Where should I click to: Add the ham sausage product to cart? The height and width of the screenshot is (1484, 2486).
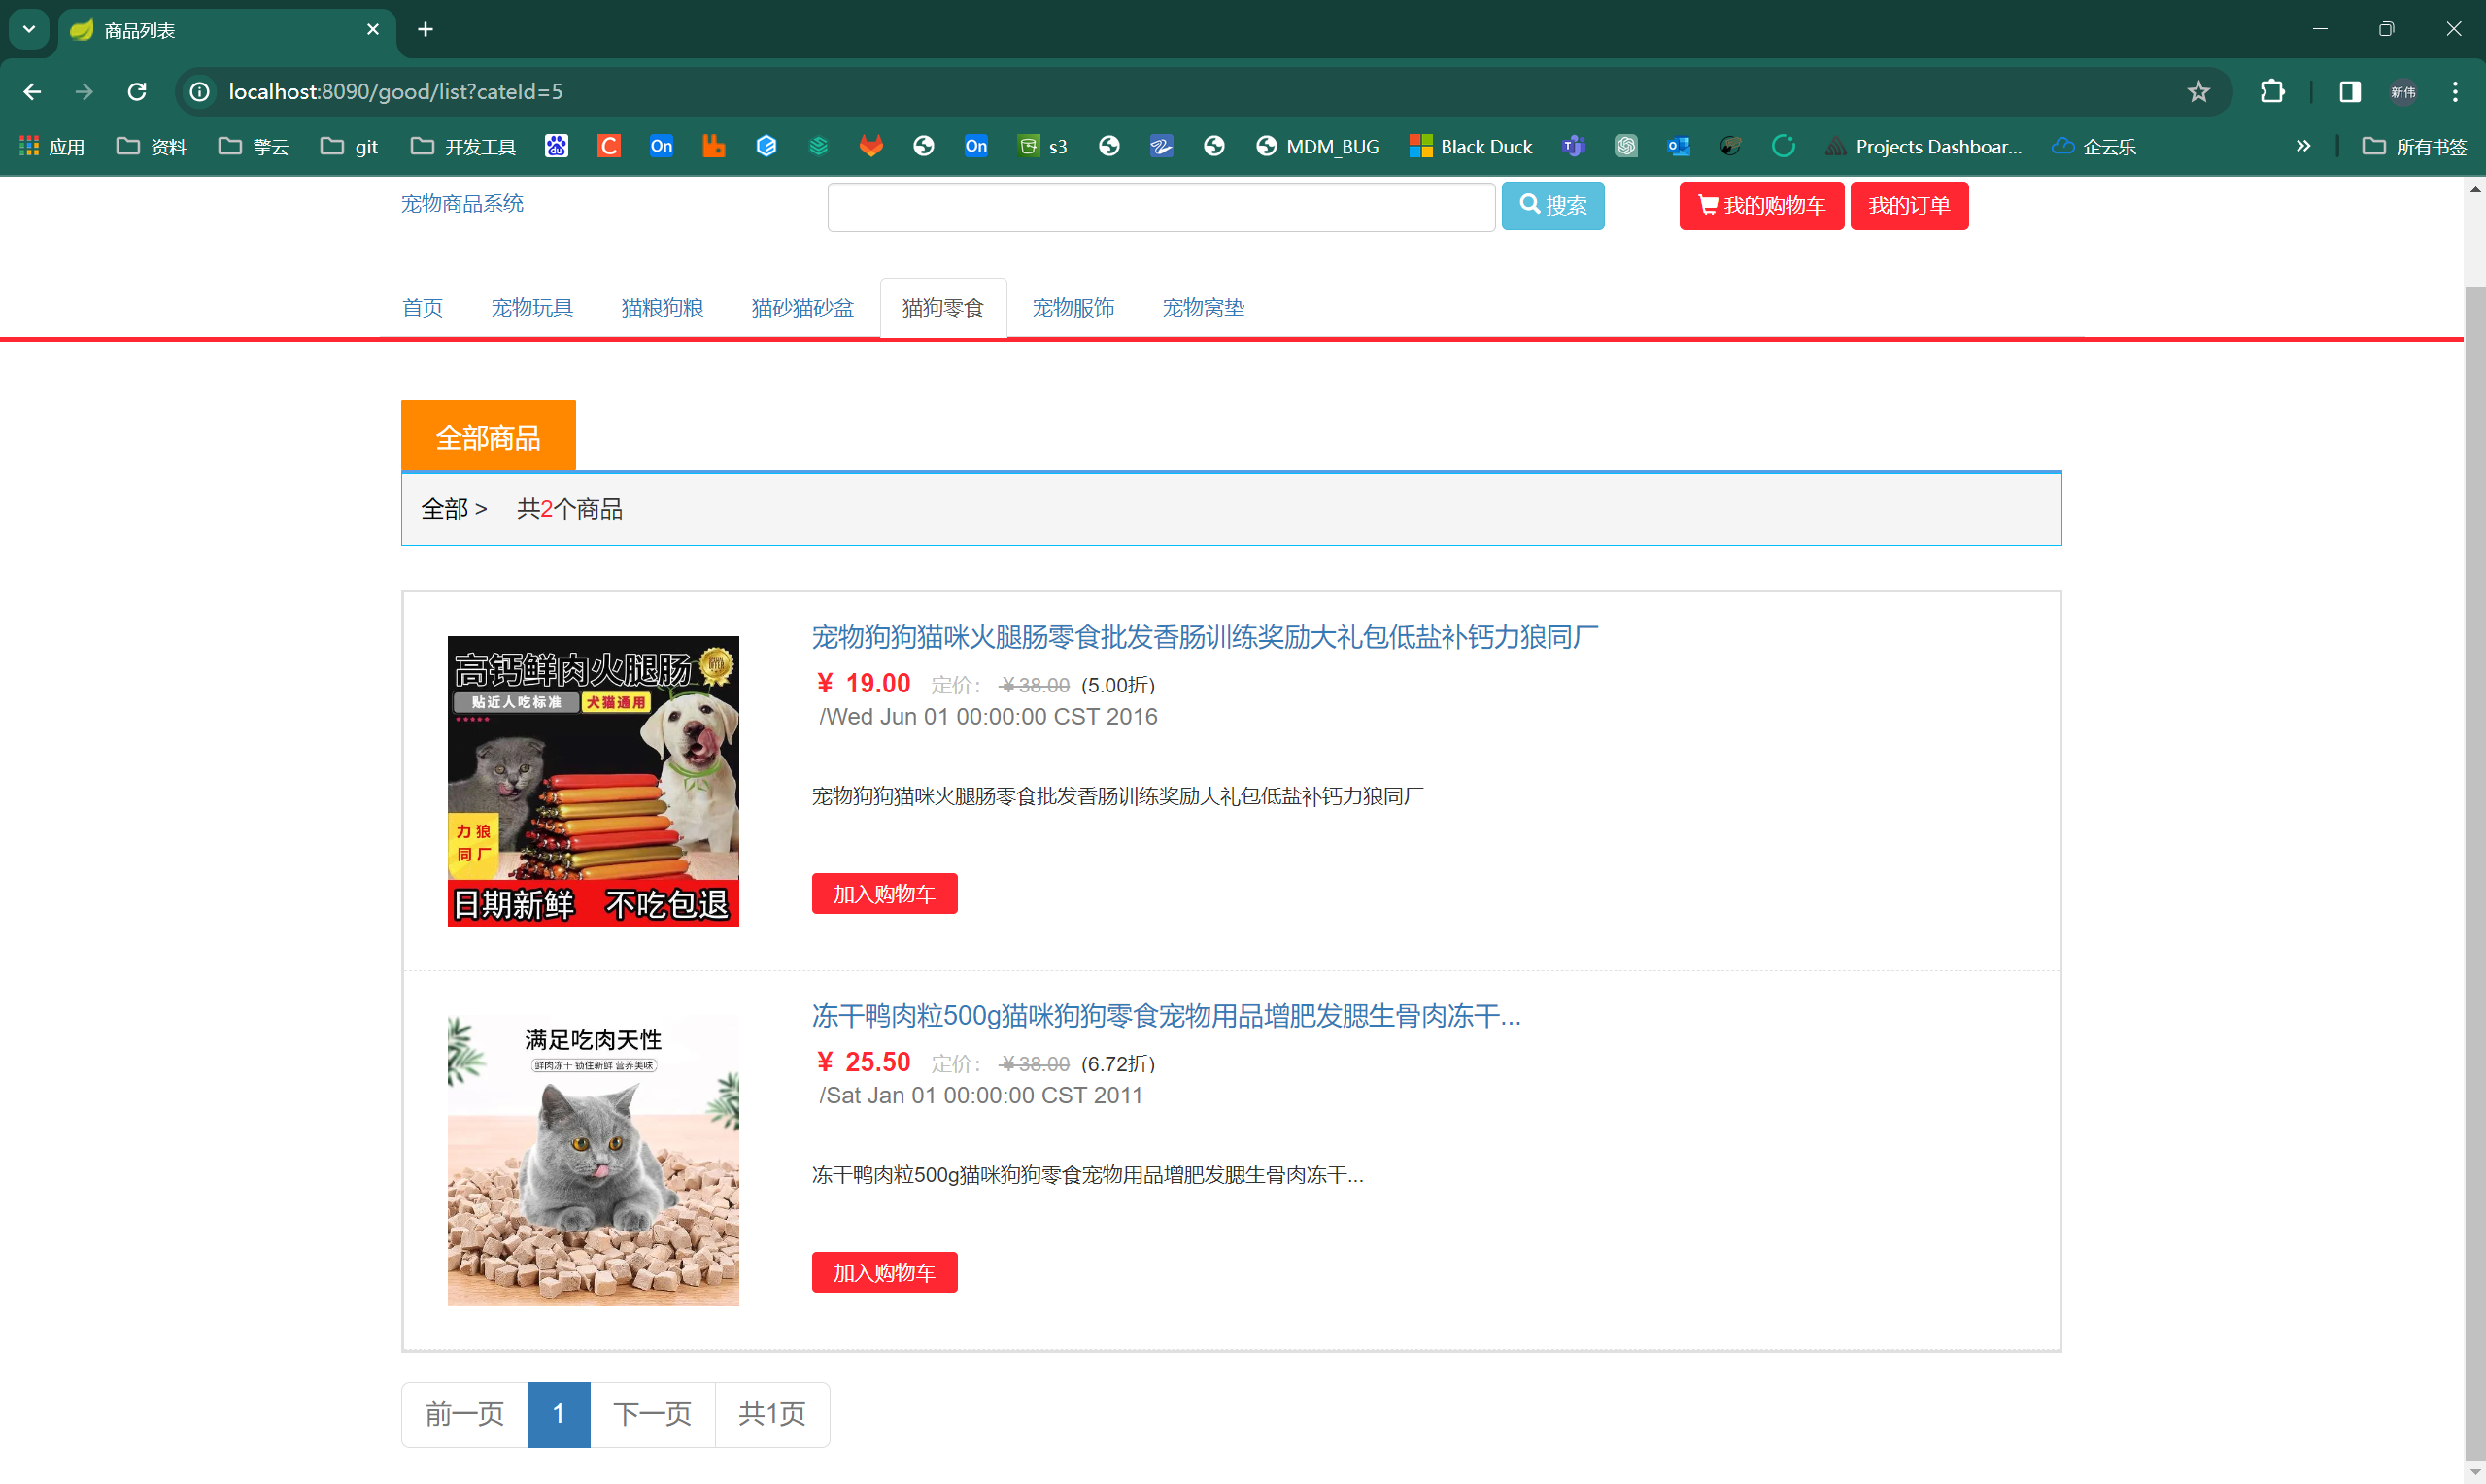click(884, 894)
